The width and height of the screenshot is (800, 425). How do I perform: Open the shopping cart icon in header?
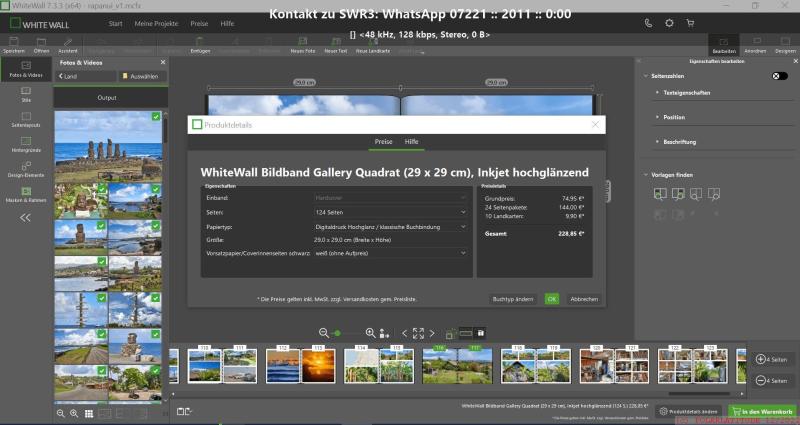pyautogui.click(x=690, y=23)
